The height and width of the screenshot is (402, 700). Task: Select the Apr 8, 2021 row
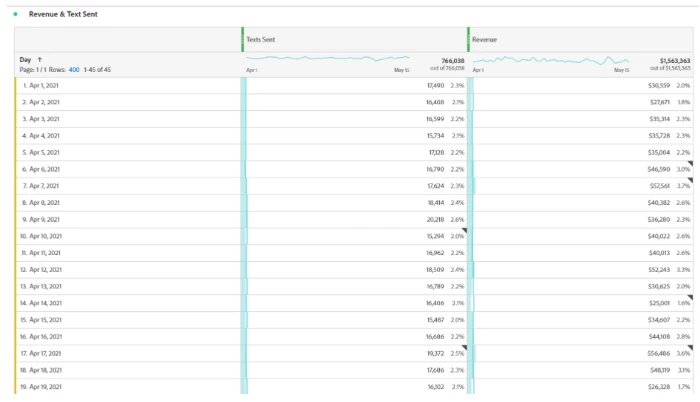click(354, 203)
